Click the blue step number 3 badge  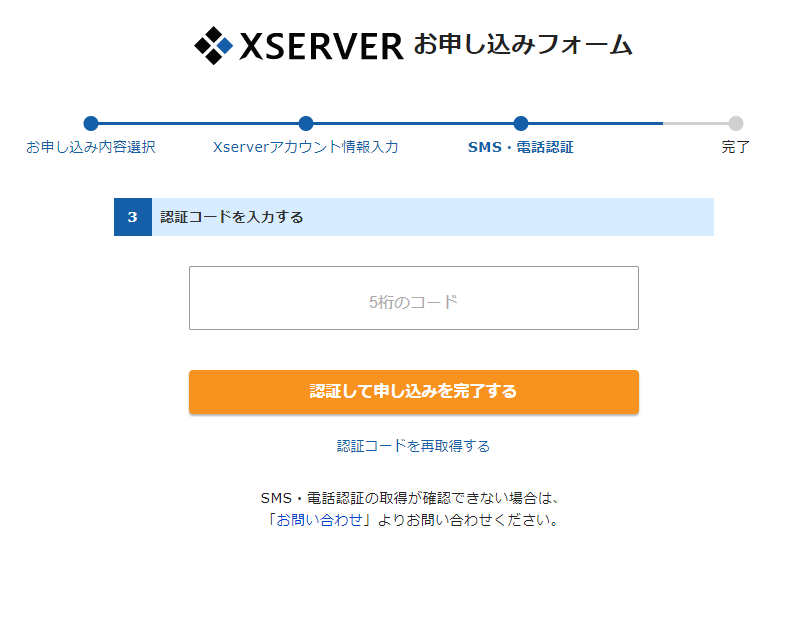pyautogui.click(x=133, y=217)
